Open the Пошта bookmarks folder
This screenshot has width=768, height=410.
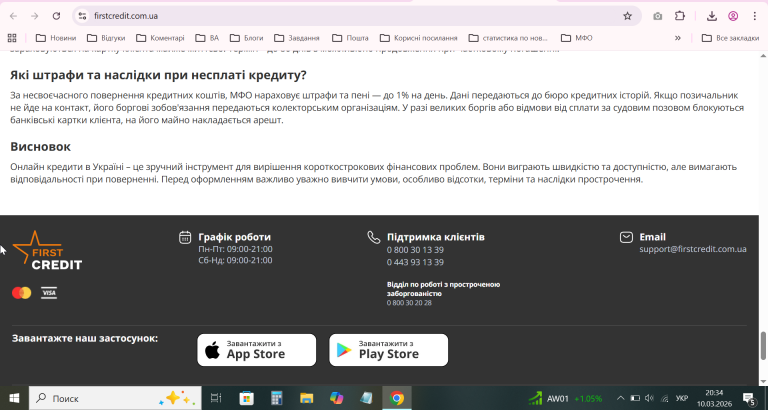click(350, 38)
